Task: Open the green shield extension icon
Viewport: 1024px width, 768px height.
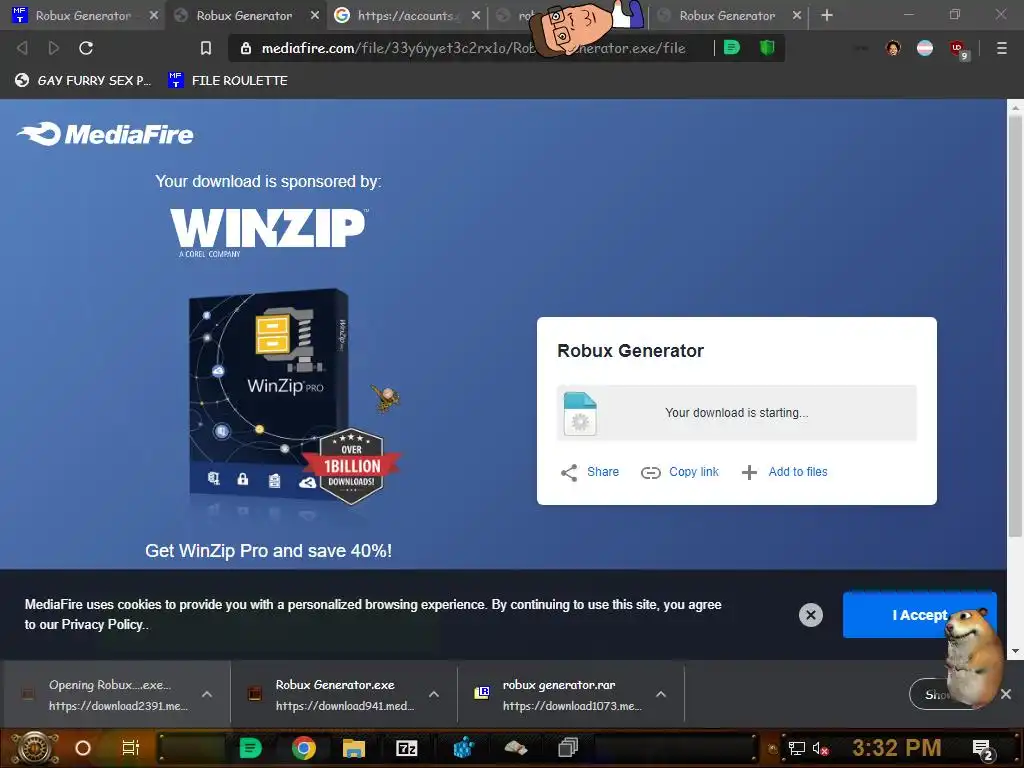Action: (767, 48)
